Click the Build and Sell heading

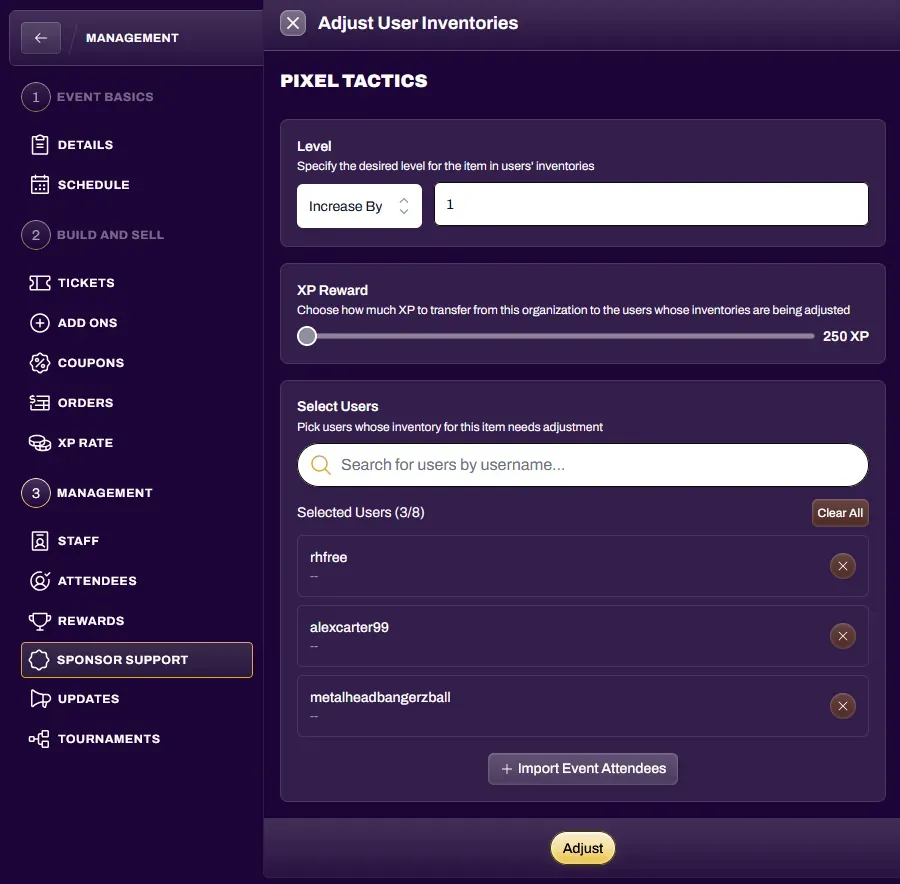pos(110,235)
